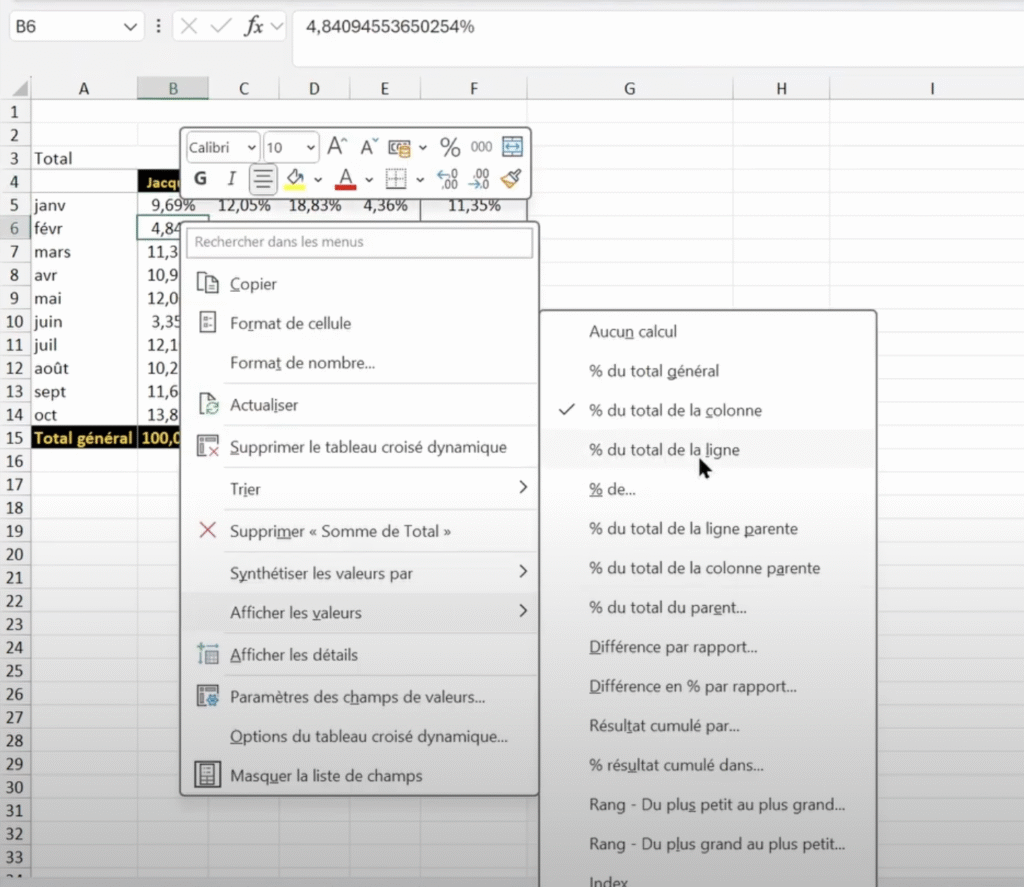1024x887 pixels.
Task: Increase font size in mini toolbar
Action: coord(337,146)
